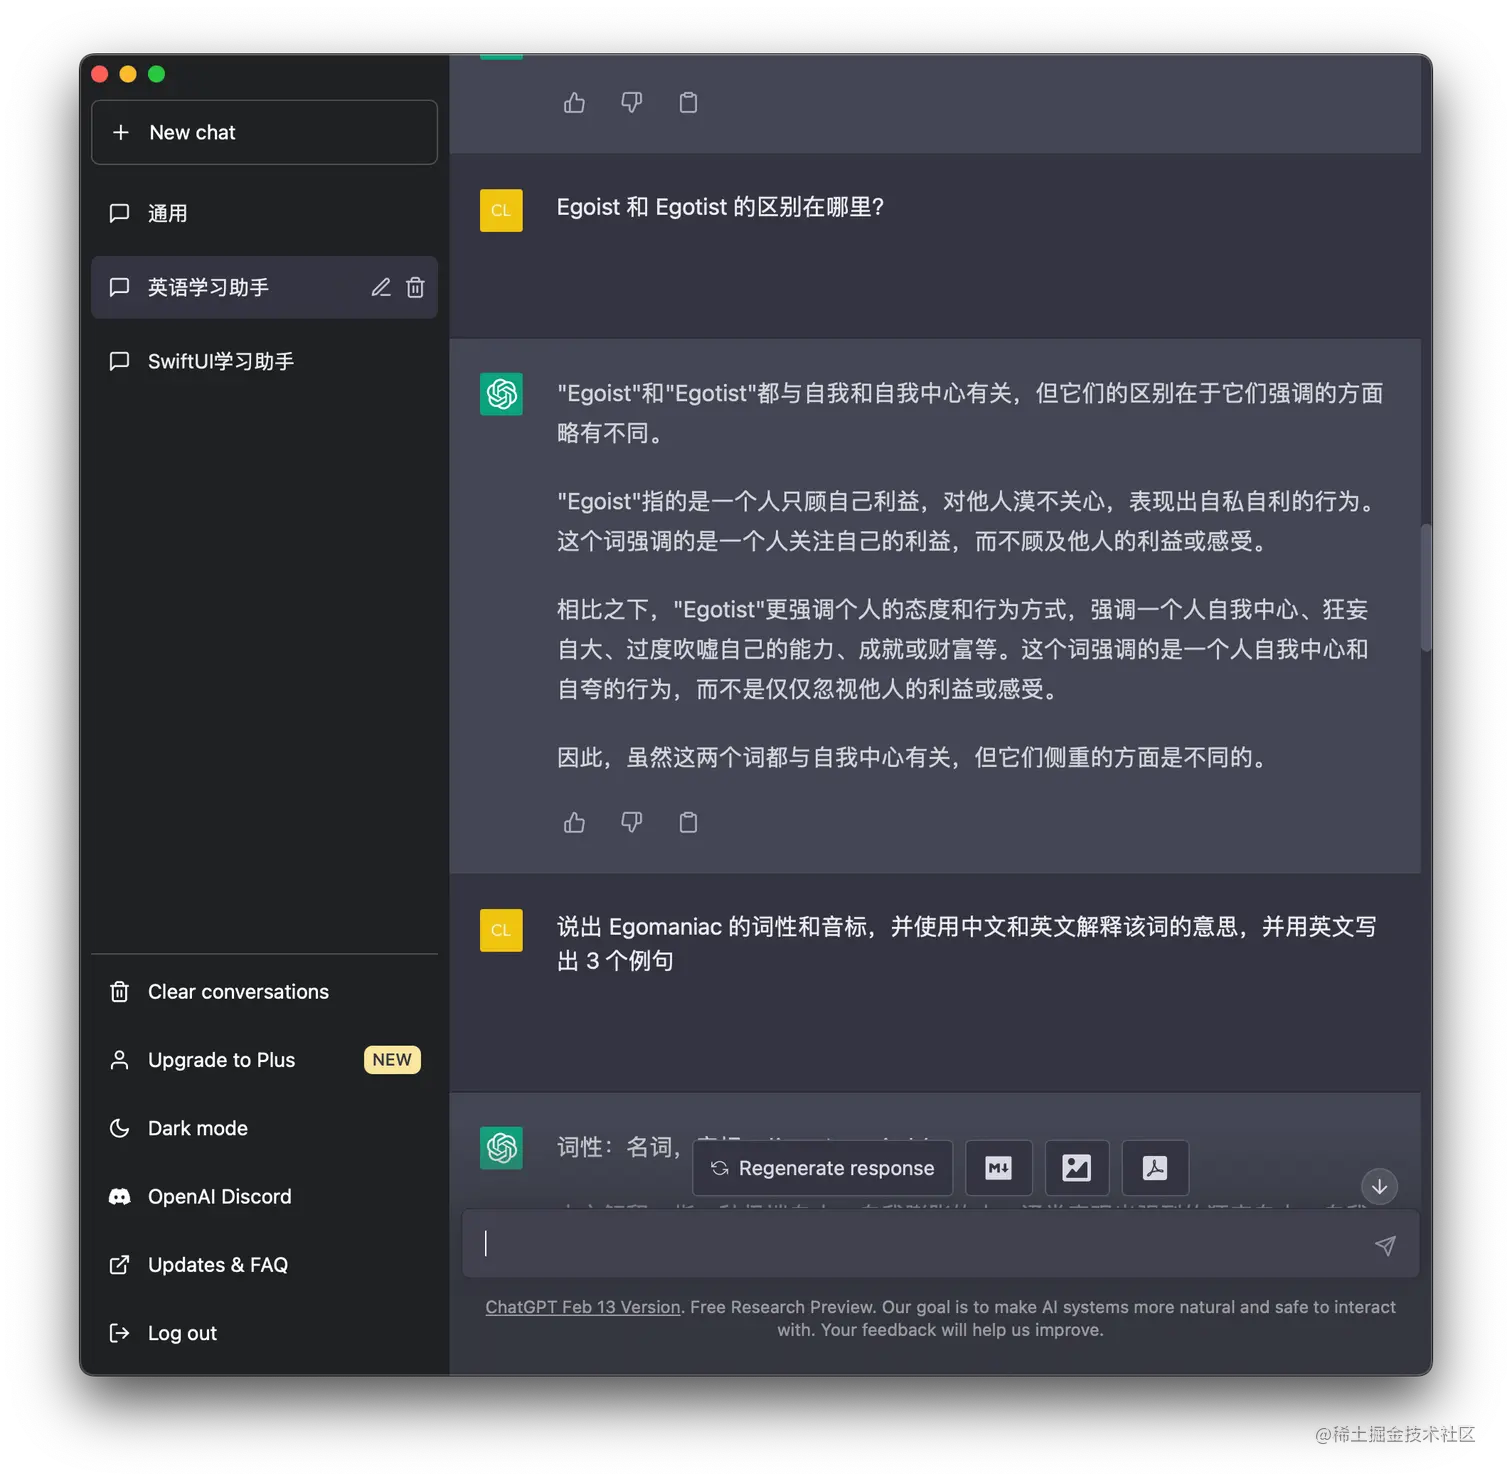1512x1481 pixels.
Task: Open the 通用 conversation
Action: click(264, 213)
